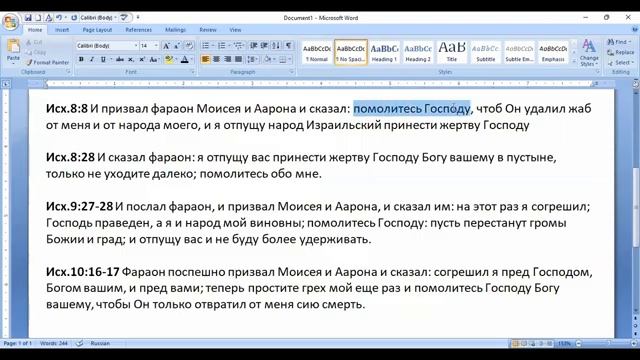Viewport: 640px width, 360px height.
Task: Apply superscript formatting
Action: pos(142,60)
